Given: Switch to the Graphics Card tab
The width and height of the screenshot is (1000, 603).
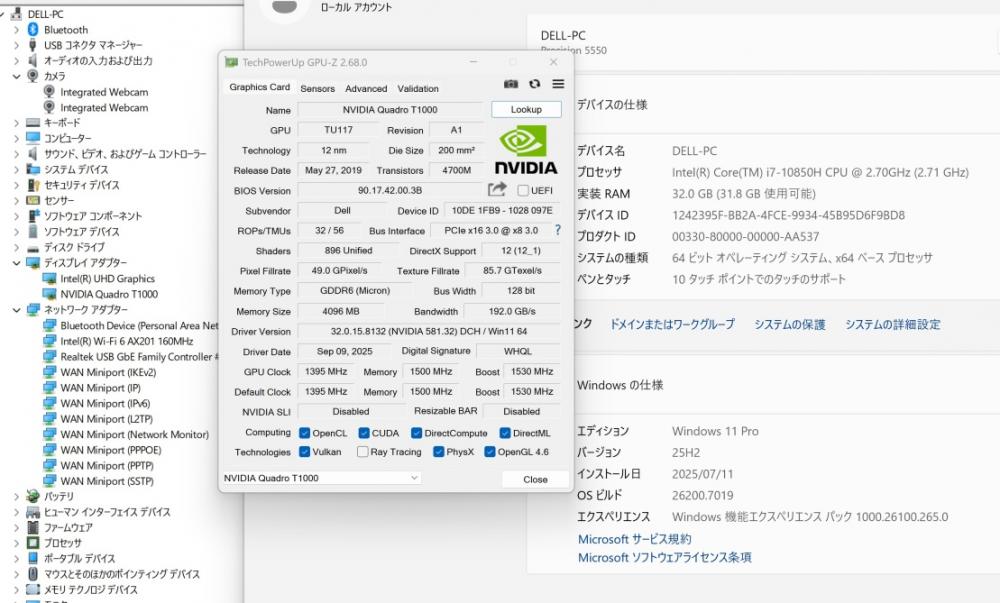Looking at the screenshot, I should pyautogui.click(x=260, y=87).
